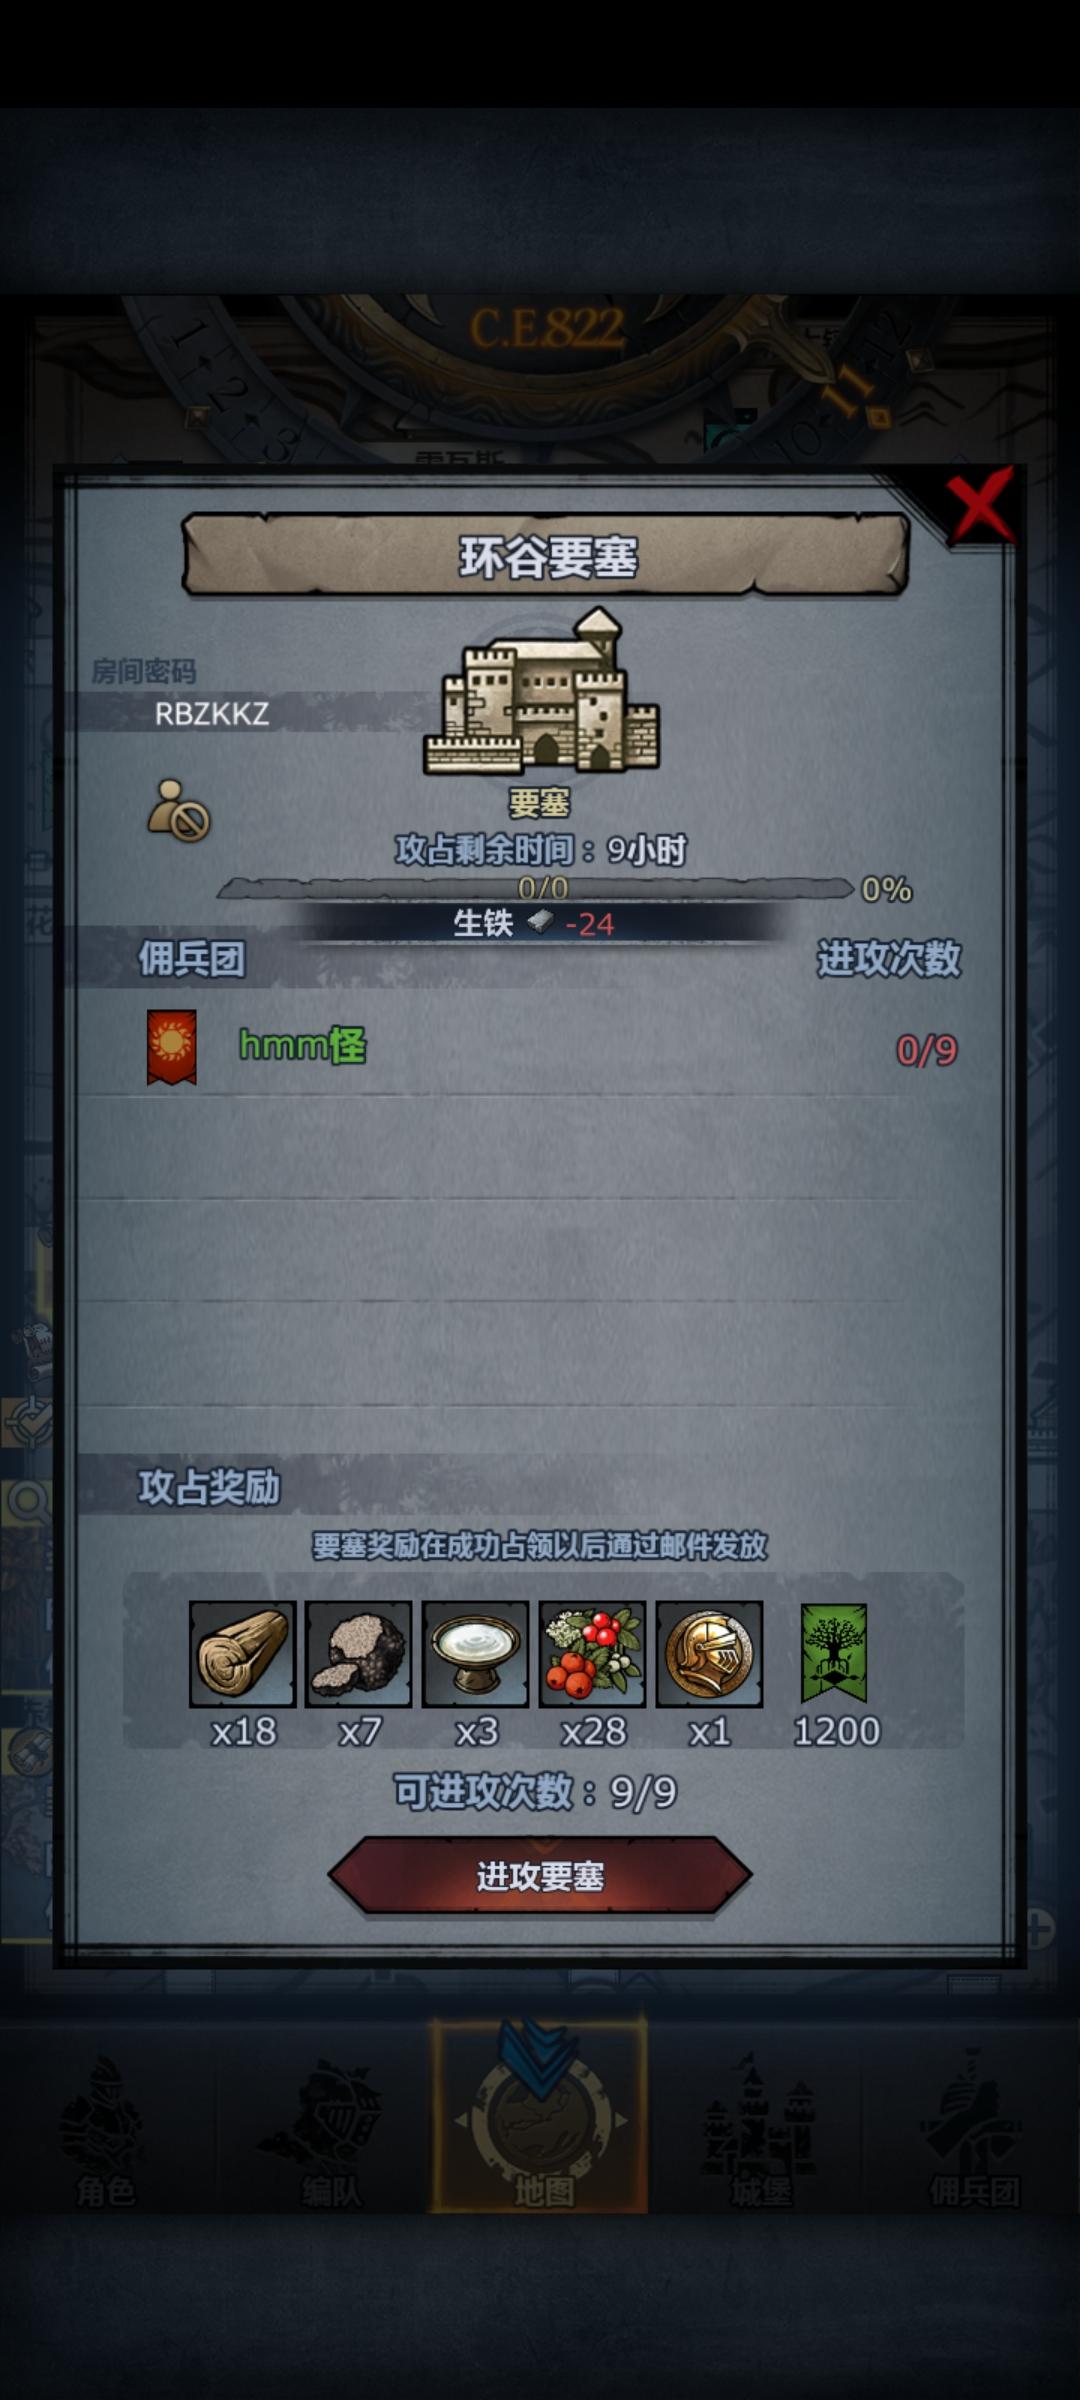Select the black truffle reward x7
1080x2400 pixels.
click(359, 1653)
